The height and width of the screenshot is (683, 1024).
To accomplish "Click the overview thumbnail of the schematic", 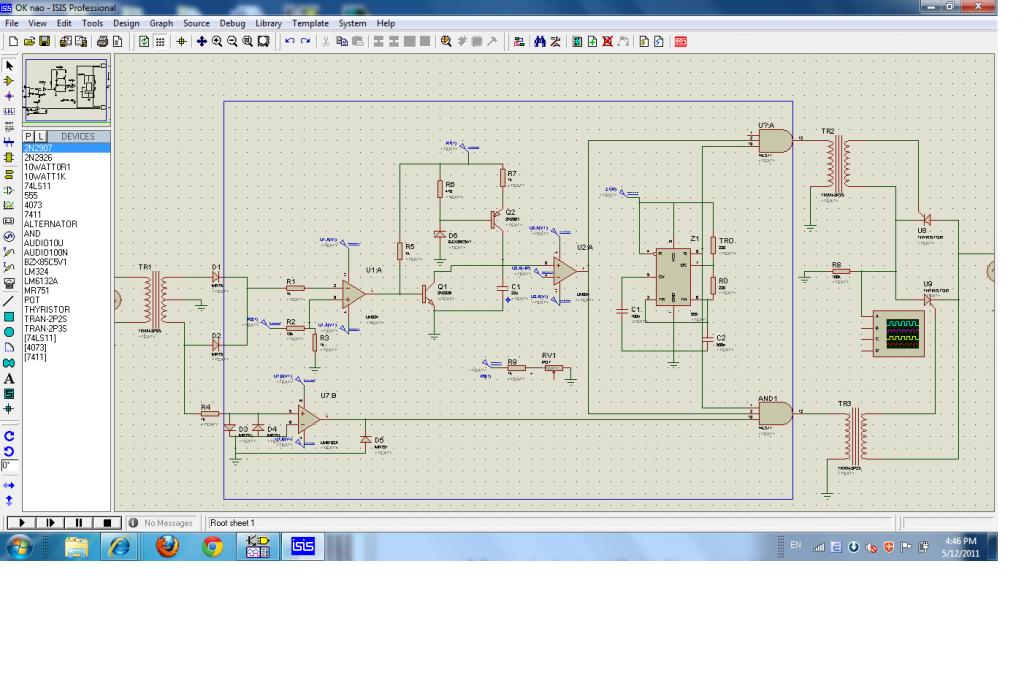I will pyautogui.click(x=66, y=89).
